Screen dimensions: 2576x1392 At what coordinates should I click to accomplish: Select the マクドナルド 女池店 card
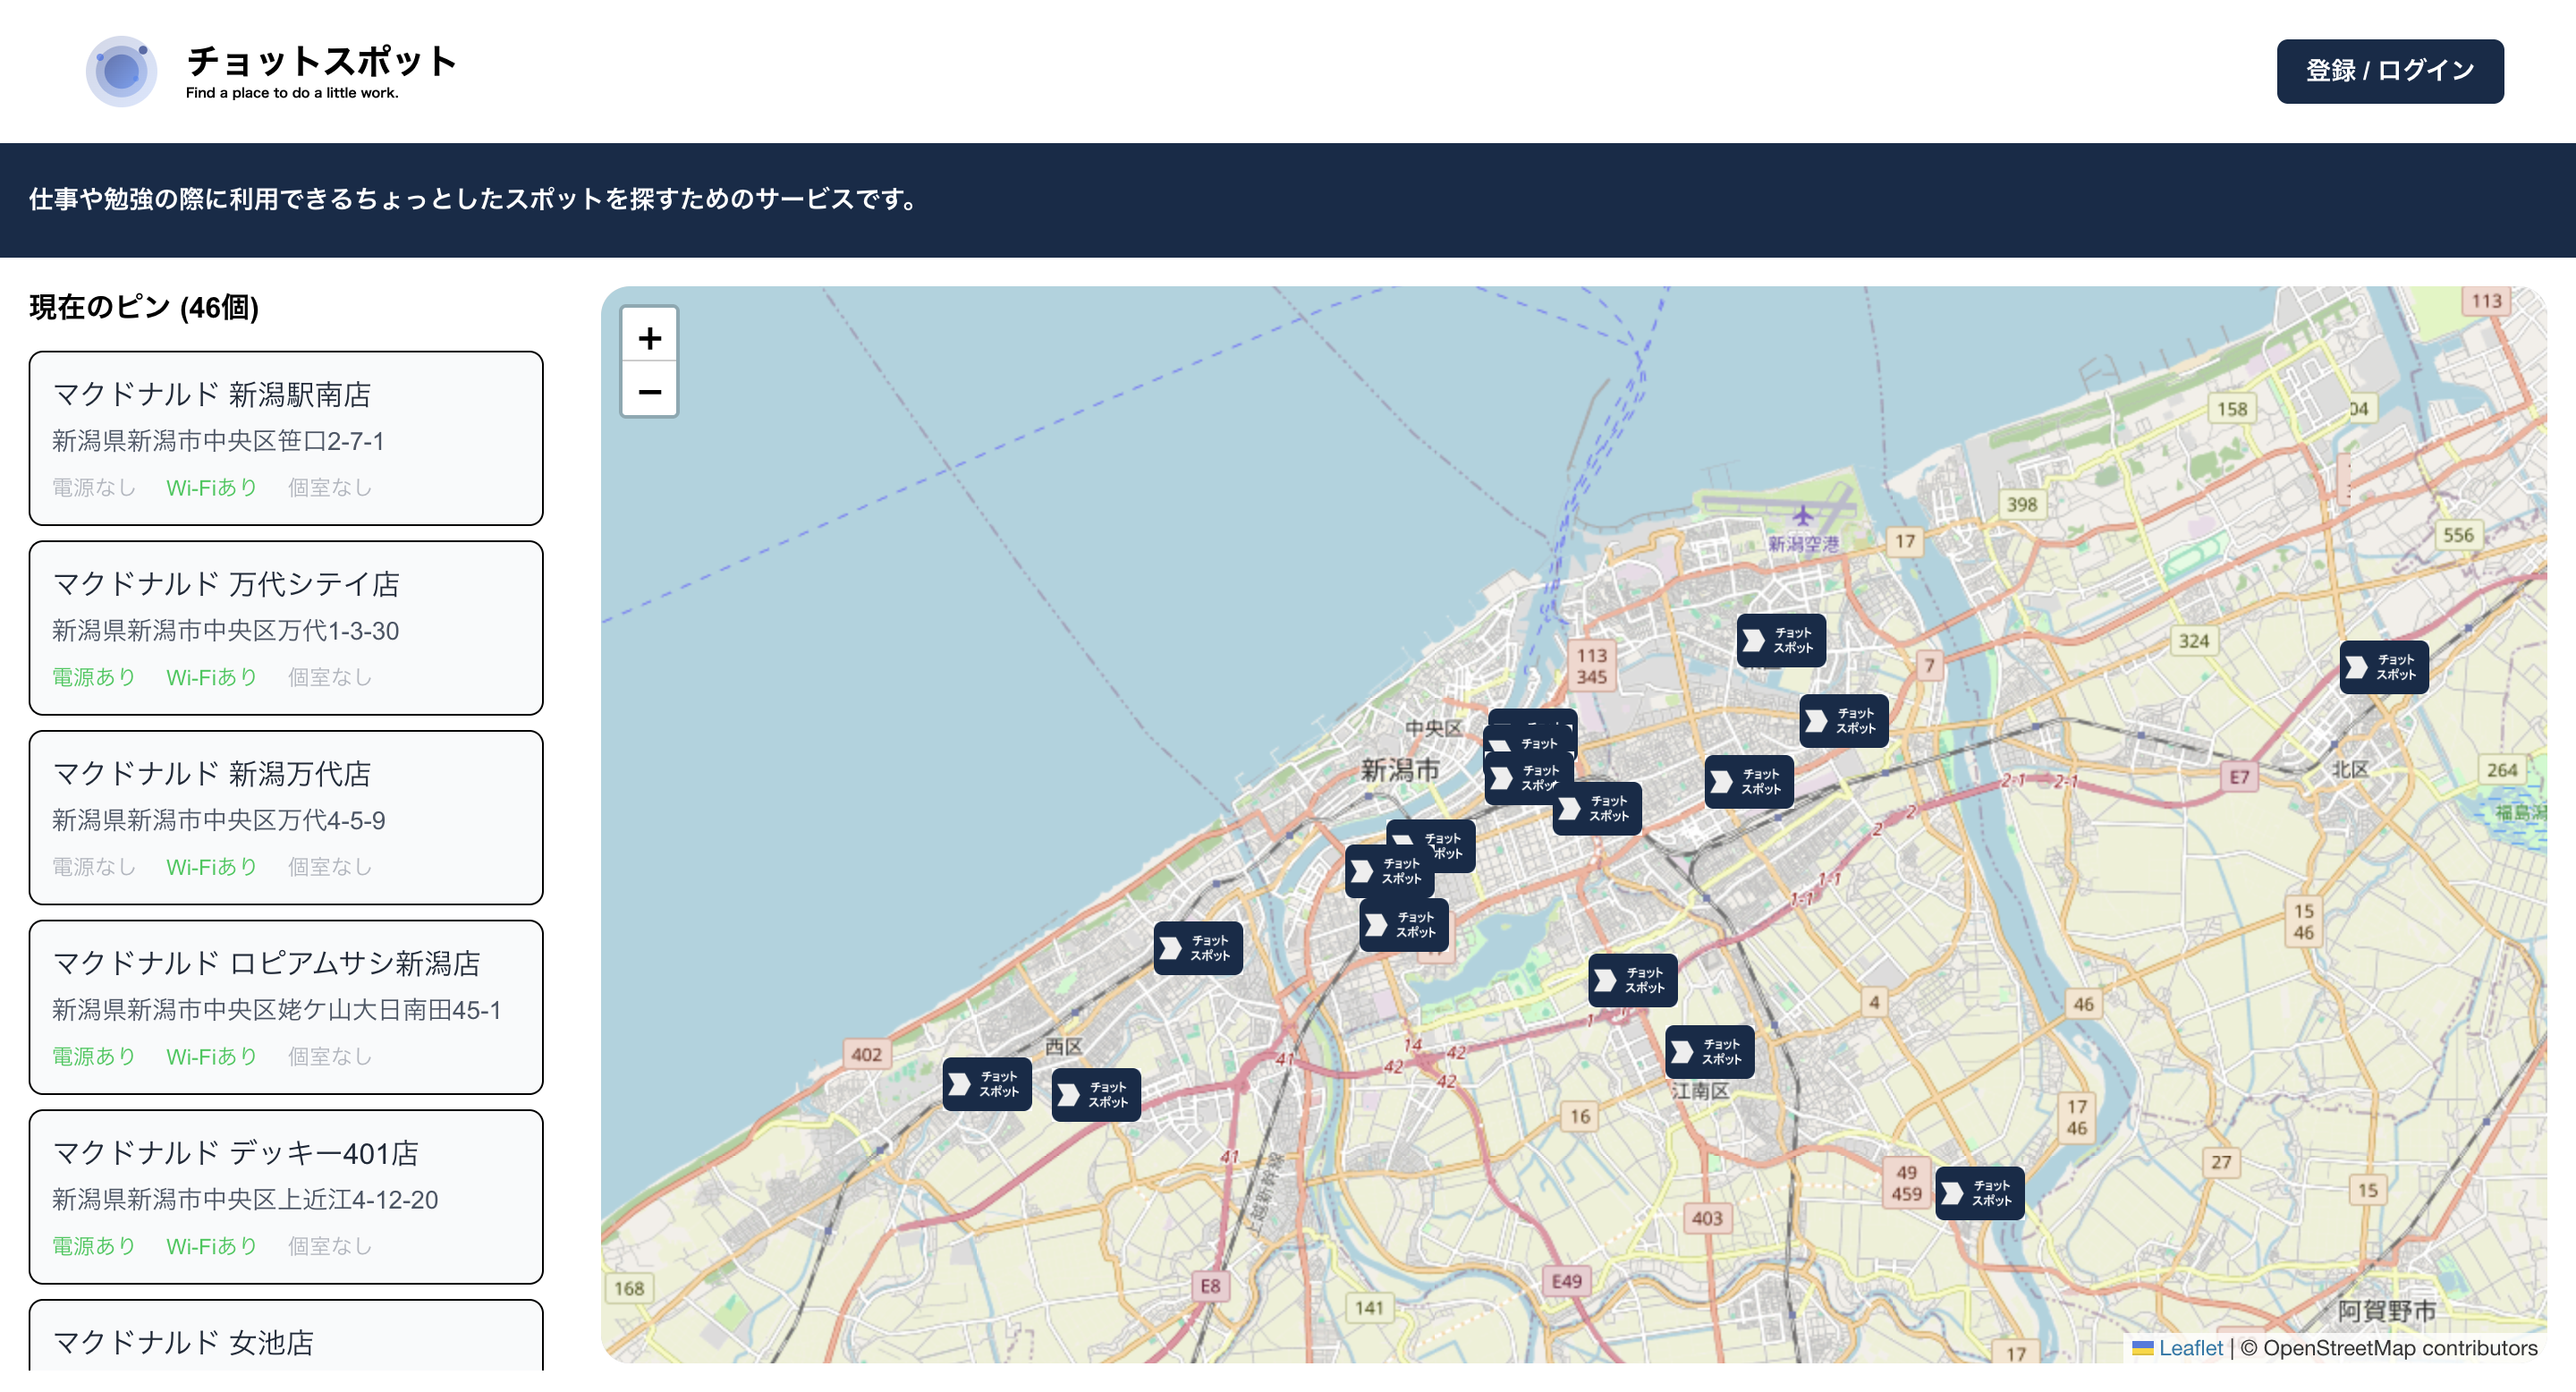[x=286, y=1338]
